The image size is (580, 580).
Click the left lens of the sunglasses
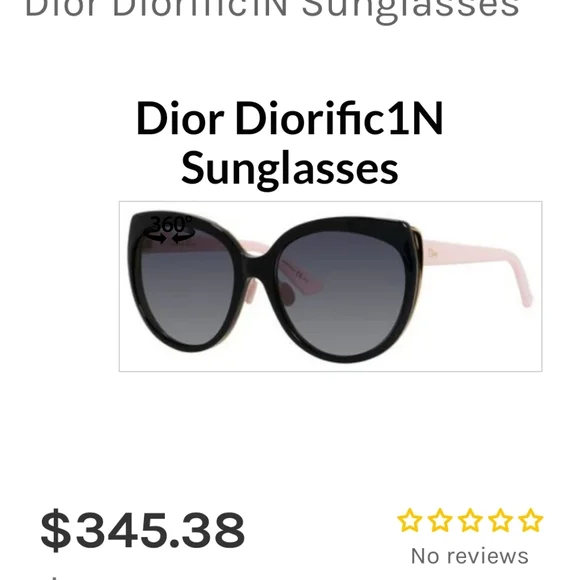tap(187, 292)
